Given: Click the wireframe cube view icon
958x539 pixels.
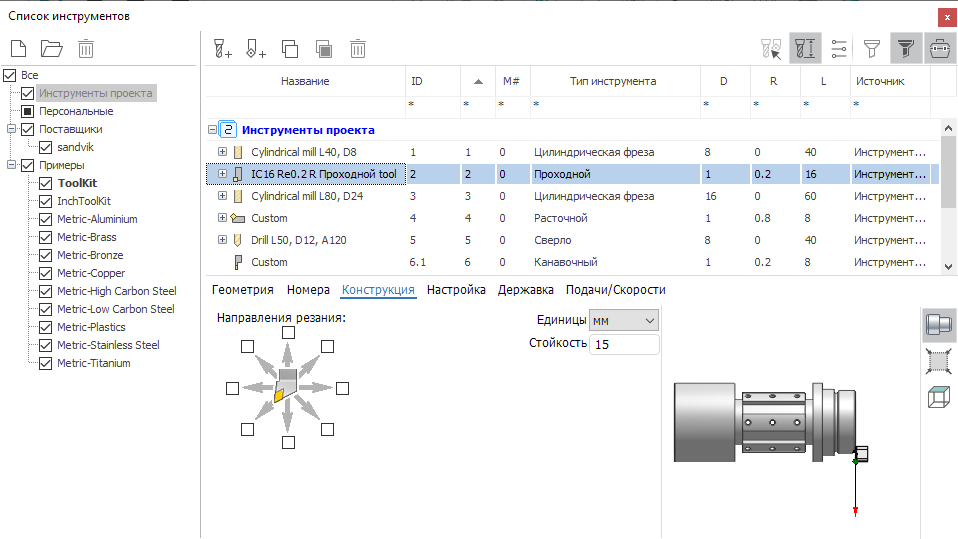Looking at the screenshot, I should [x=938, y=397].
